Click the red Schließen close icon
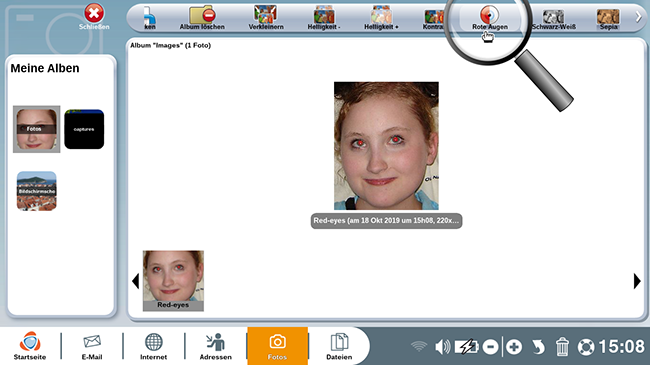 94,13
